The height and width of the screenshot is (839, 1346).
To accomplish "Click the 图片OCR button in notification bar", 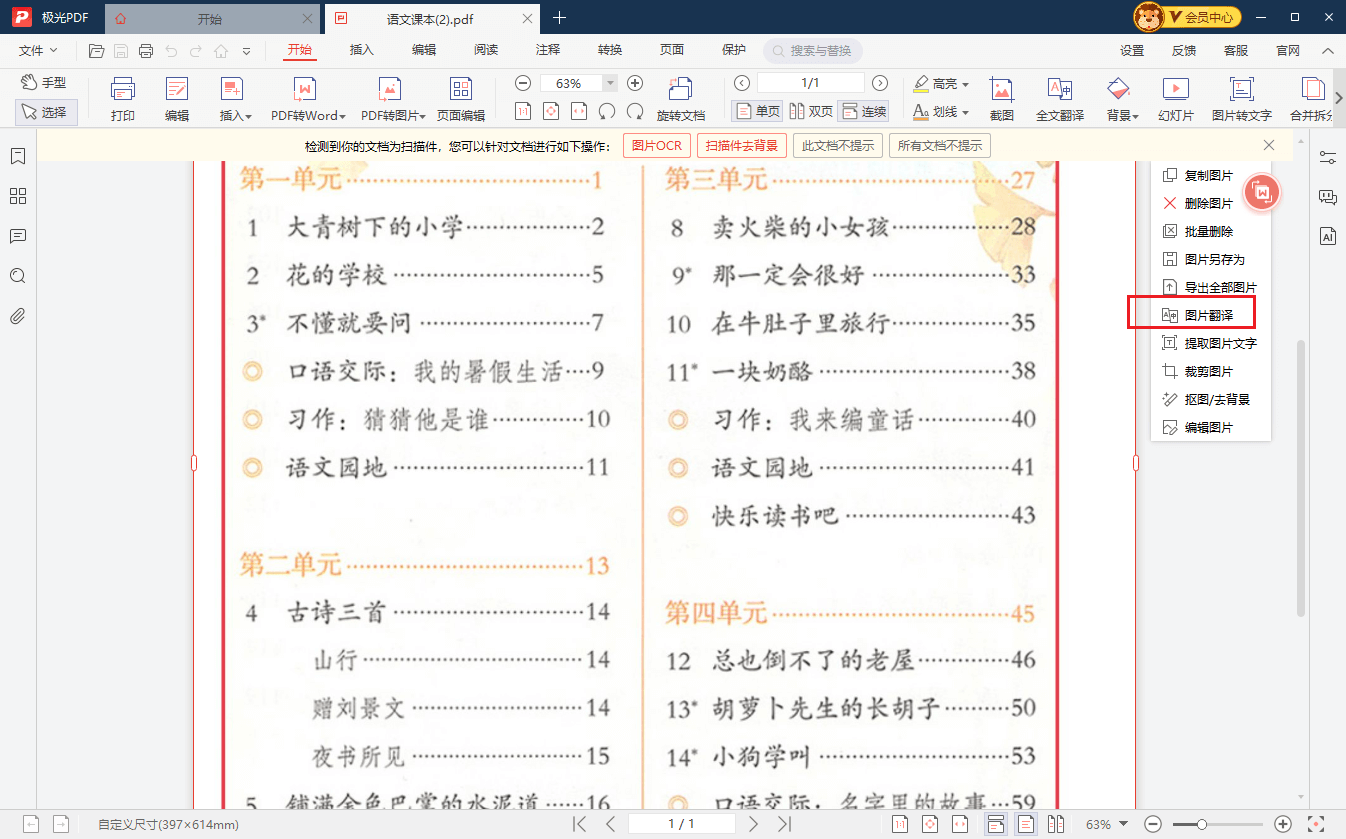I will click(x=657, y=145).
